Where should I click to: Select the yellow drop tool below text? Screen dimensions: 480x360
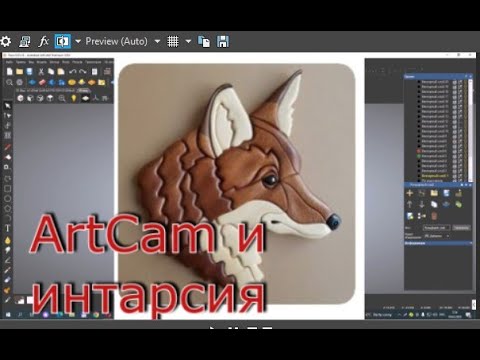tap(7, 240)
